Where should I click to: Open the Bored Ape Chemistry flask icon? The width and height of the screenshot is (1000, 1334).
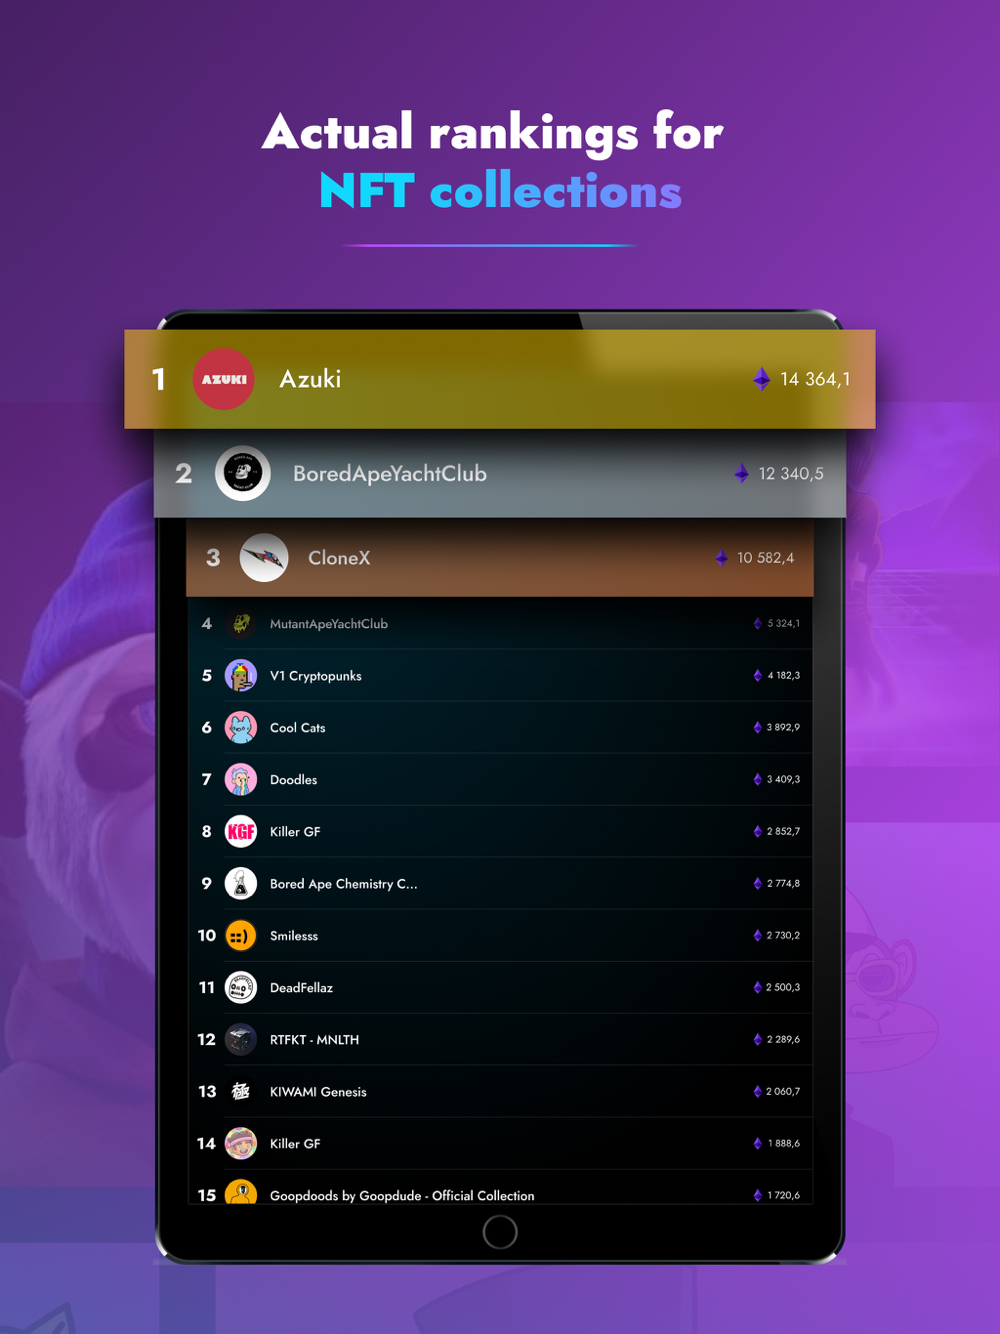pos(241,884)
